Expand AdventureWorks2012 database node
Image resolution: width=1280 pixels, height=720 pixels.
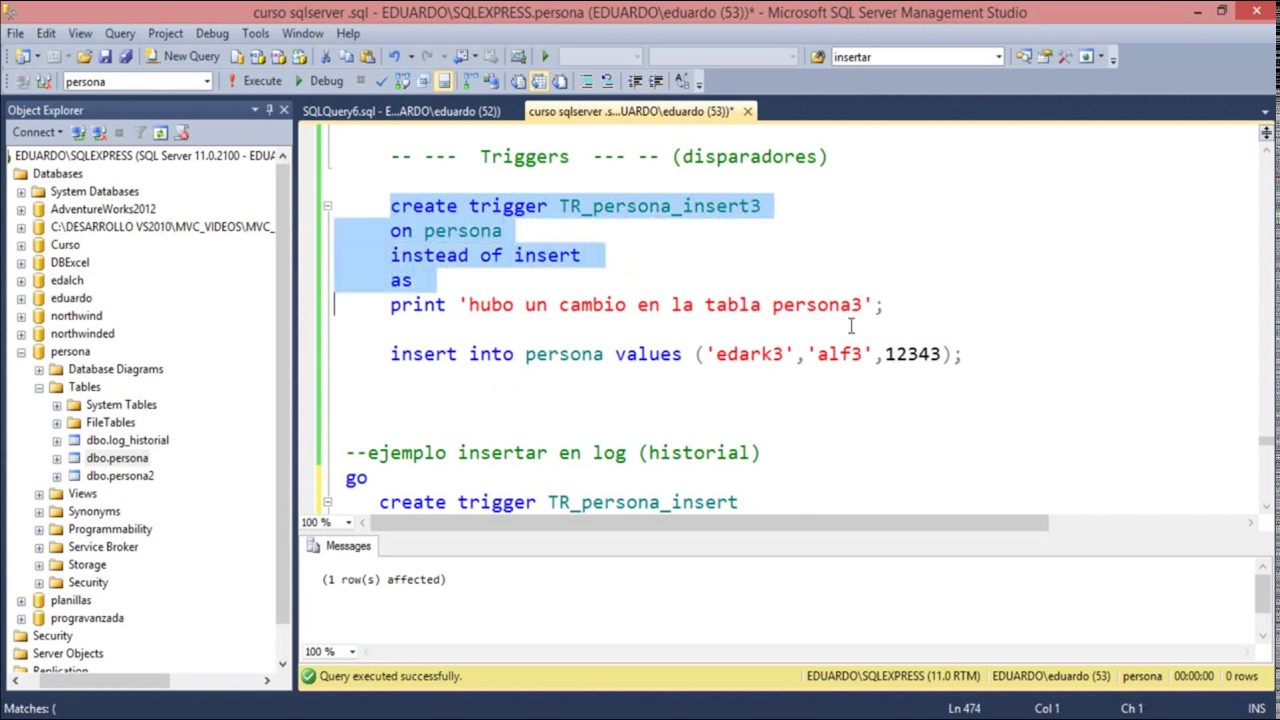click(x=21, y=209)
